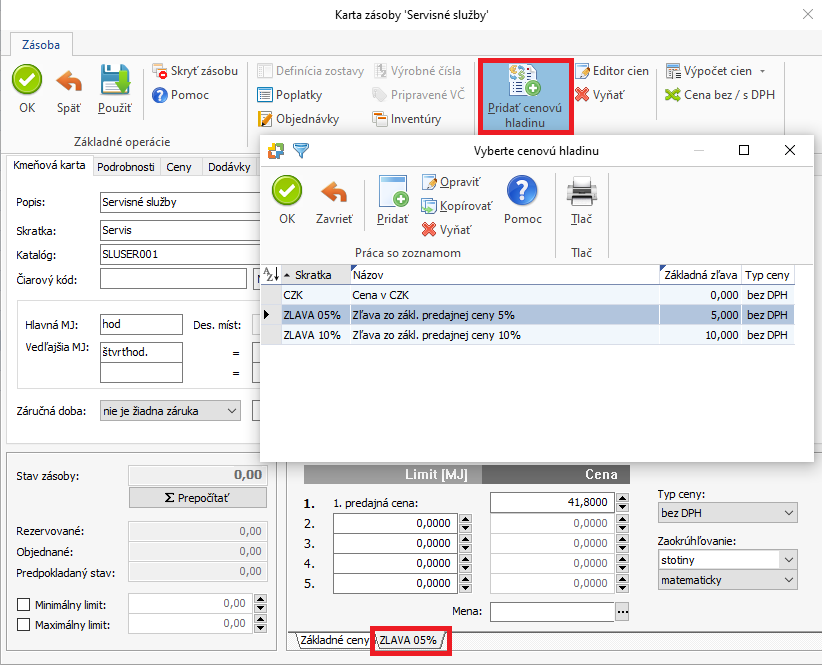Switch to Základné ceny bottom tab
This screenshot has width=822, height=665.
[334, 640]
